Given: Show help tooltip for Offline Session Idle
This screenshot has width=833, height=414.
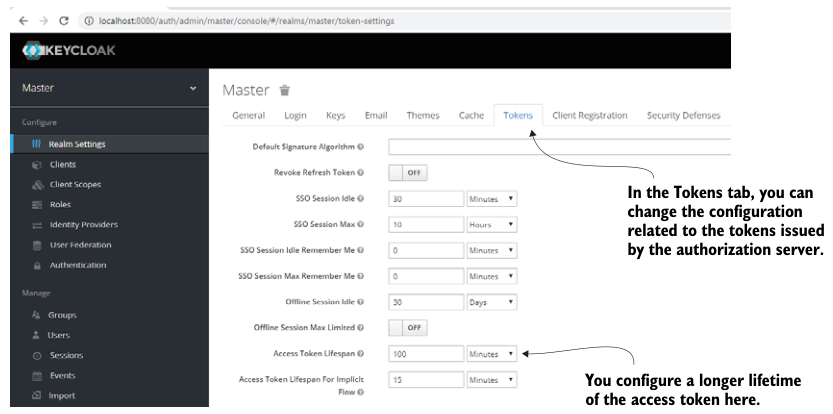Looking at the screenshot, I should click(361, 302).
